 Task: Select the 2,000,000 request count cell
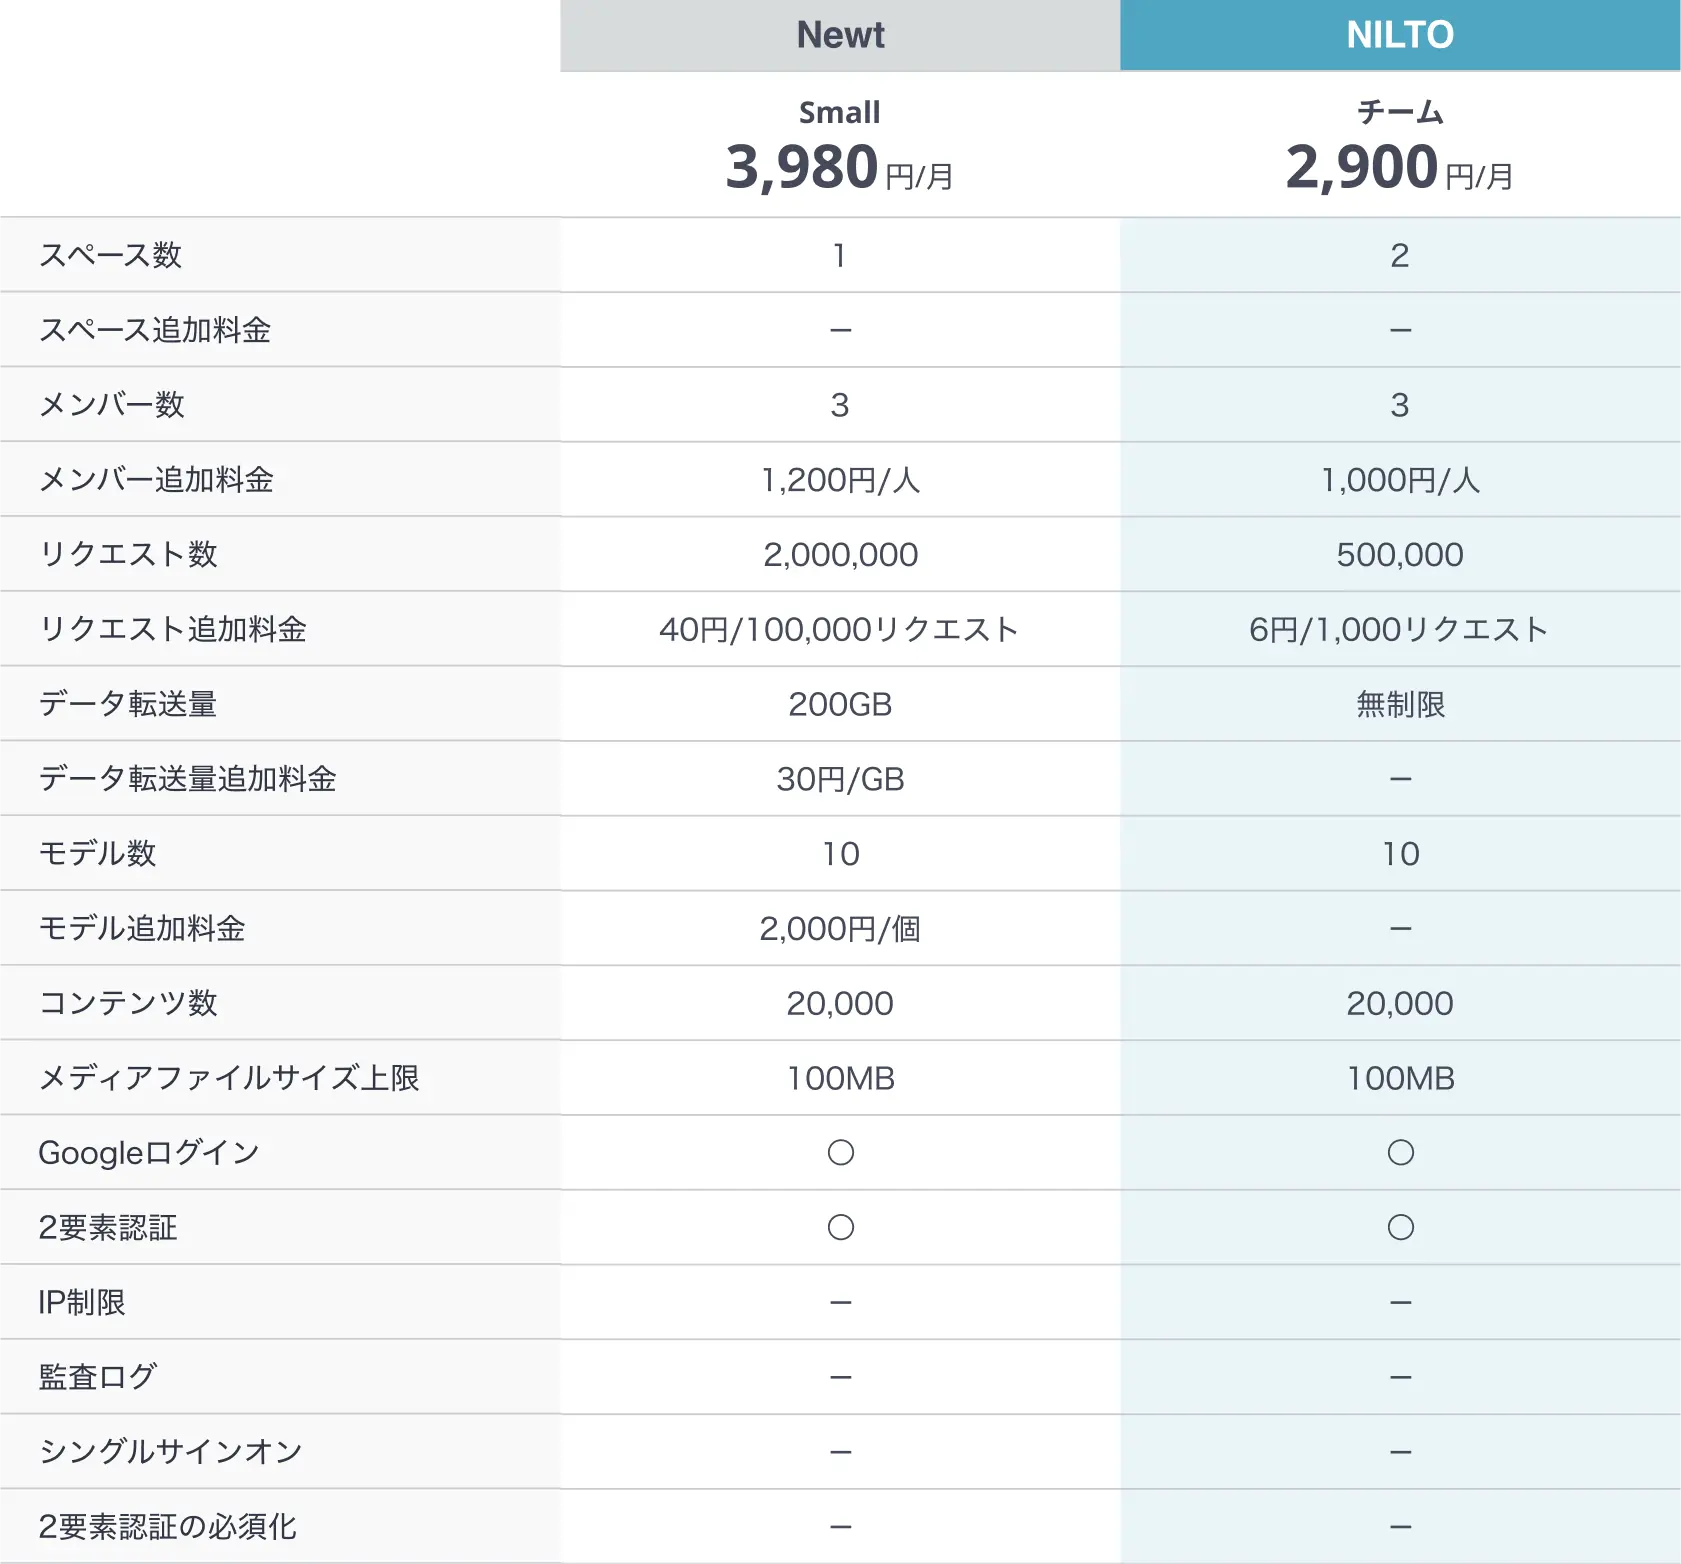[840, 554]
